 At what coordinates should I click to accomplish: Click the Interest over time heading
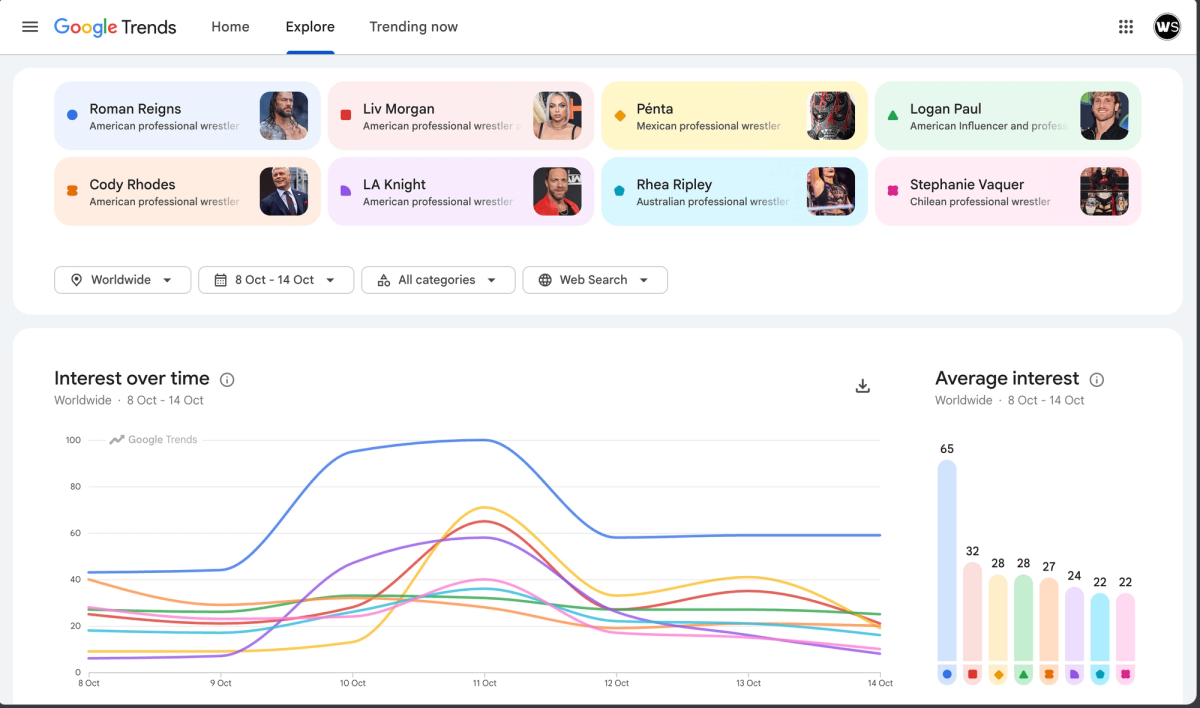click(132, 378)
